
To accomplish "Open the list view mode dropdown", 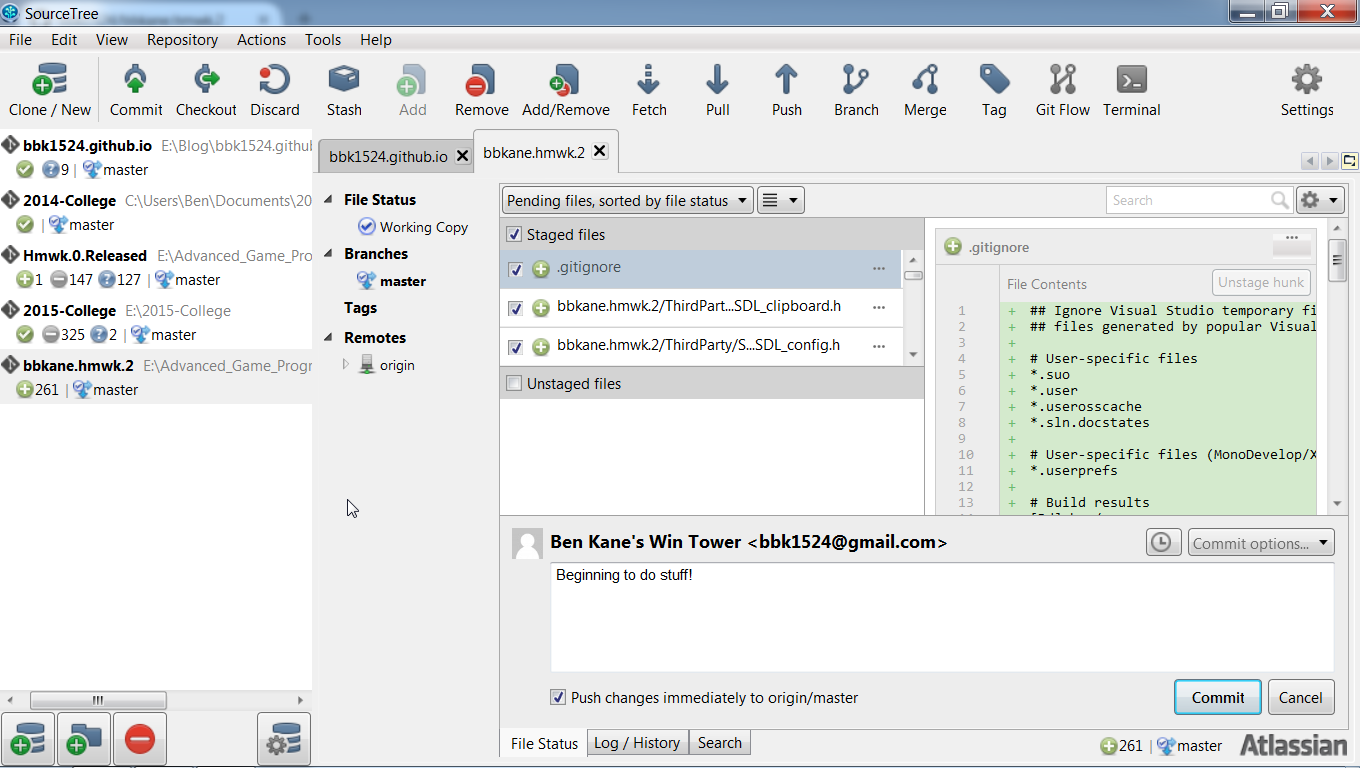I will (x=780, y=200).
